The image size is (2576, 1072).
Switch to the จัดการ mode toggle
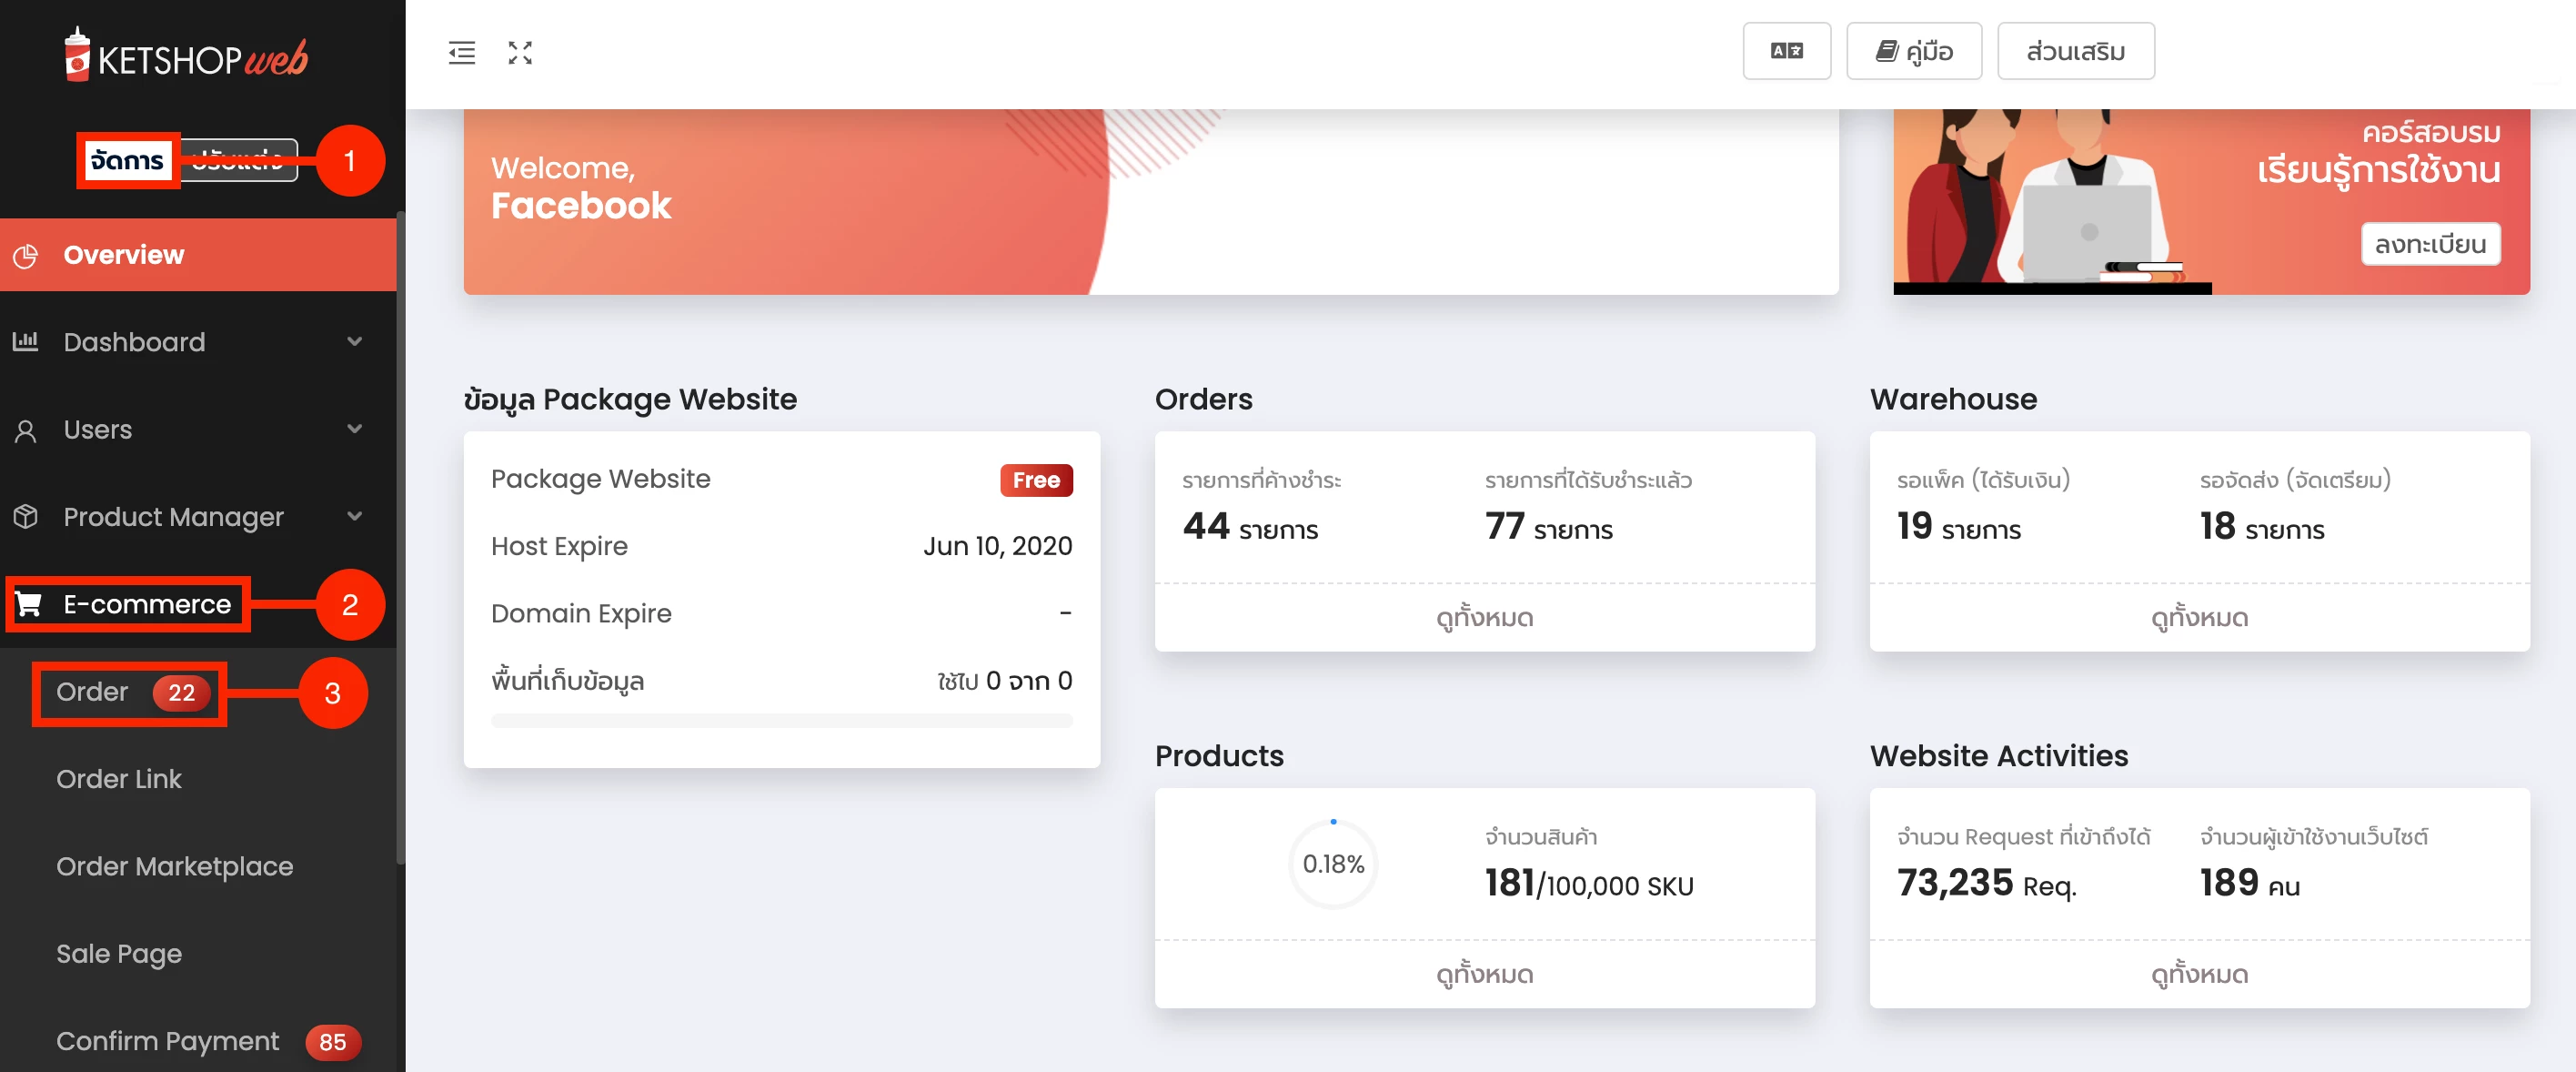click(x=127, y=160)
